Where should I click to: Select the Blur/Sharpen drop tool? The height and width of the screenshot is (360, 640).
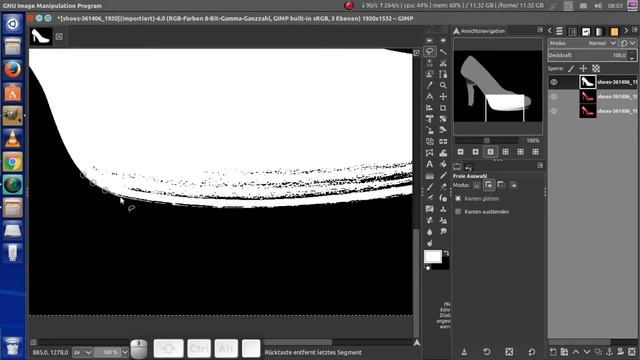pos(429,231)
